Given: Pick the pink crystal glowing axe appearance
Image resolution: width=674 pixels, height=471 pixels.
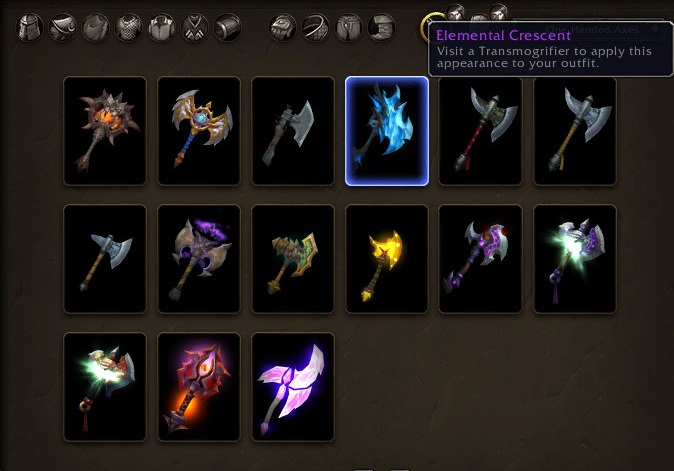Looking at the screenshot, I should click(x=293, y=387).
